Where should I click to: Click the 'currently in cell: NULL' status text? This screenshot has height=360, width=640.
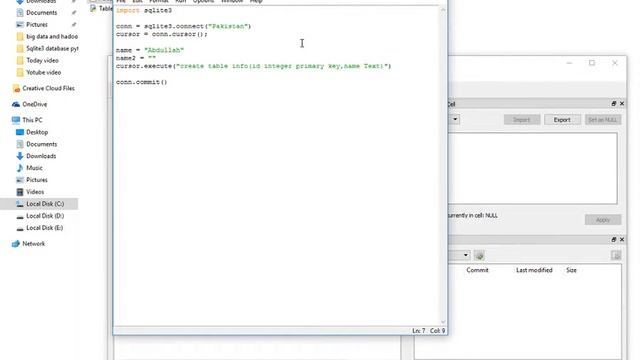point(473,216)
